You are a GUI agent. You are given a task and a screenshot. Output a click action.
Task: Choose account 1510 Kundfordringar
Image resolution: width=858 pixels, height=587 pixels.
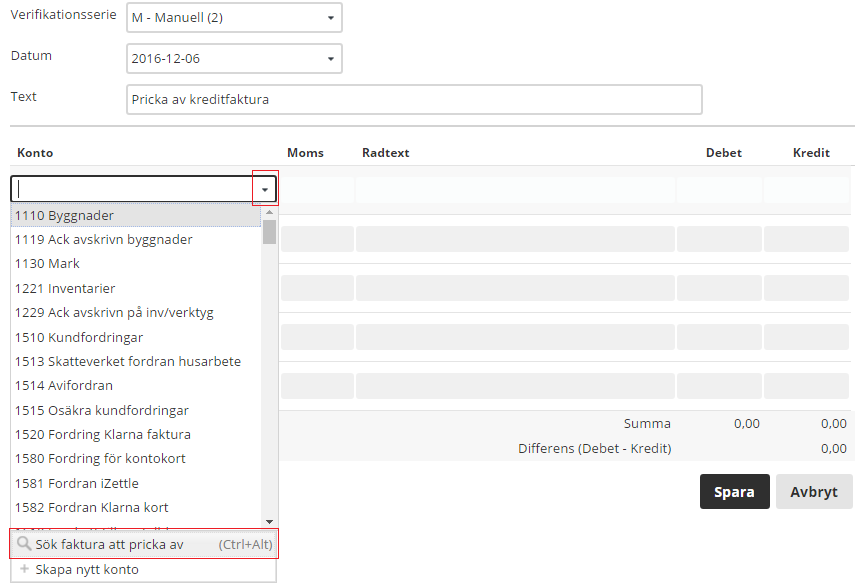(x=136, y=337)
